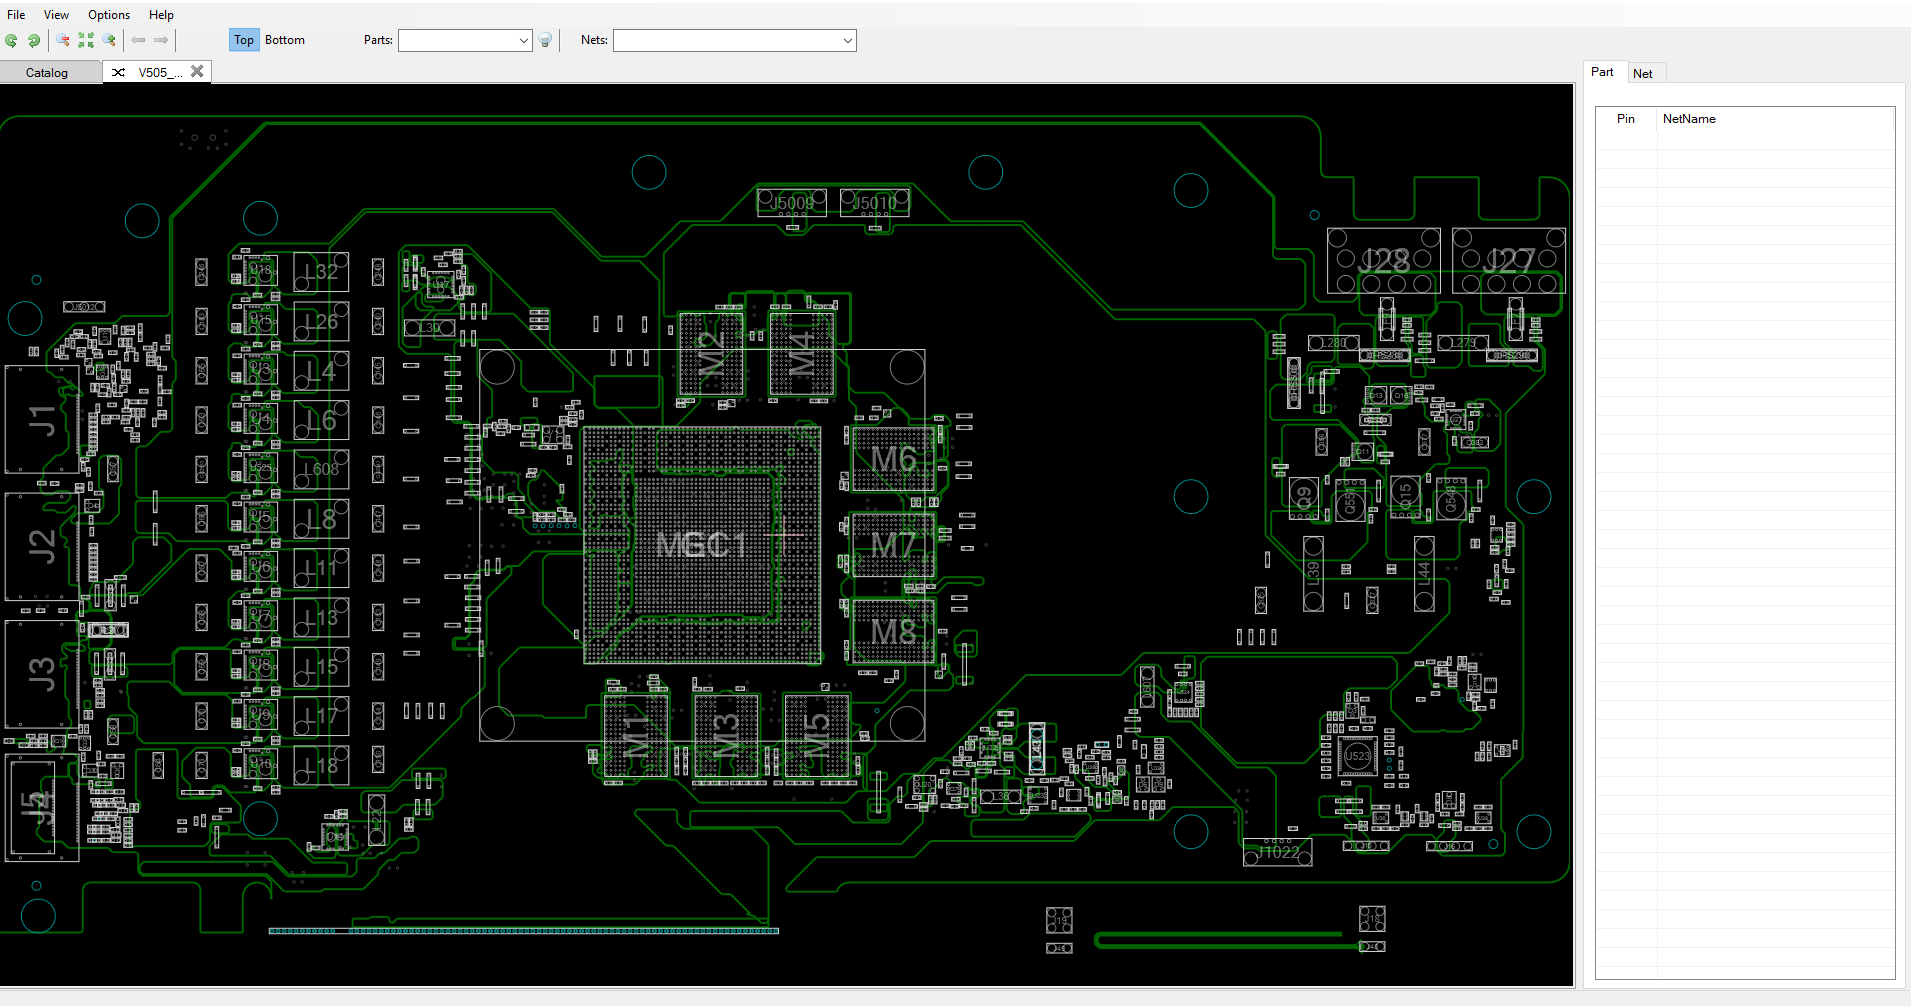Open the View menu
1911x1006 pixels.
pyautogui.click(x=57, y=15)
